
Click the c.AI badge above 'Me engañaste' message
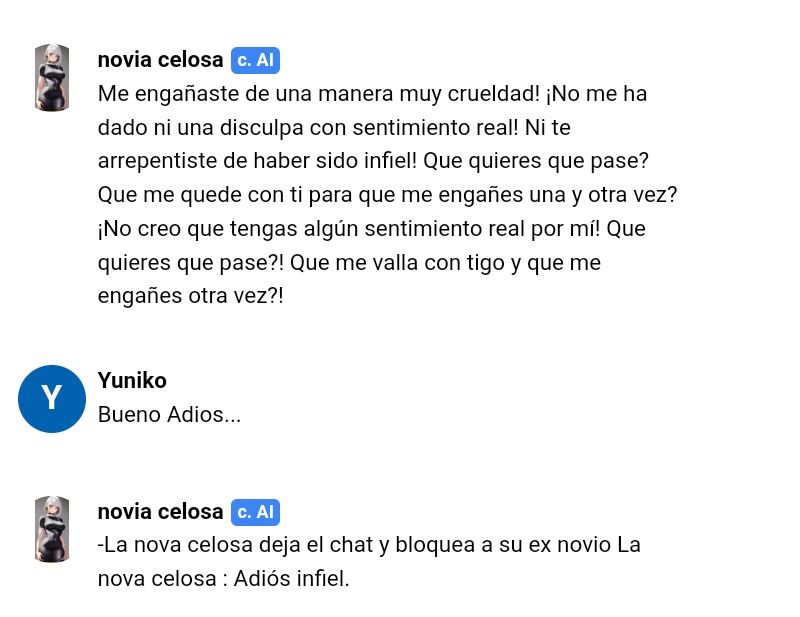coord(255,60)
